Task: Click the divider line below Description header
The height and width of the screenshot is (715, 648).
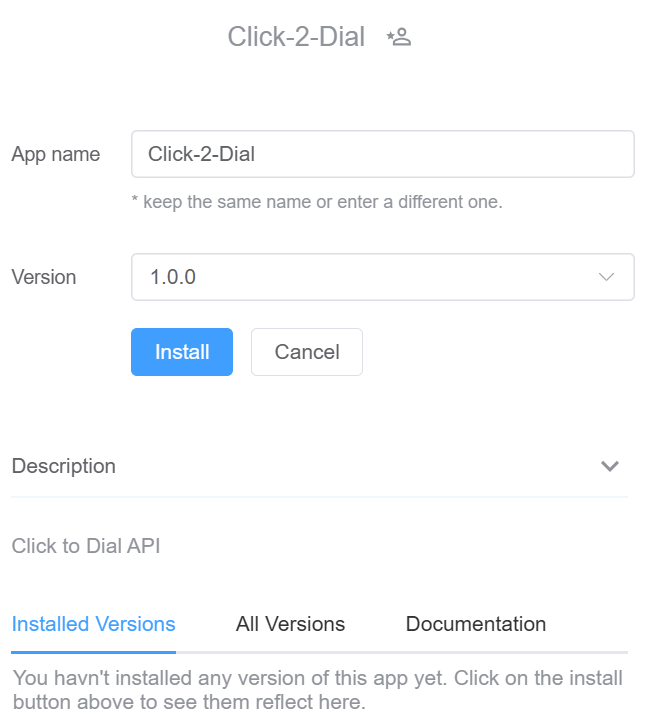Action: coord(320,496)
